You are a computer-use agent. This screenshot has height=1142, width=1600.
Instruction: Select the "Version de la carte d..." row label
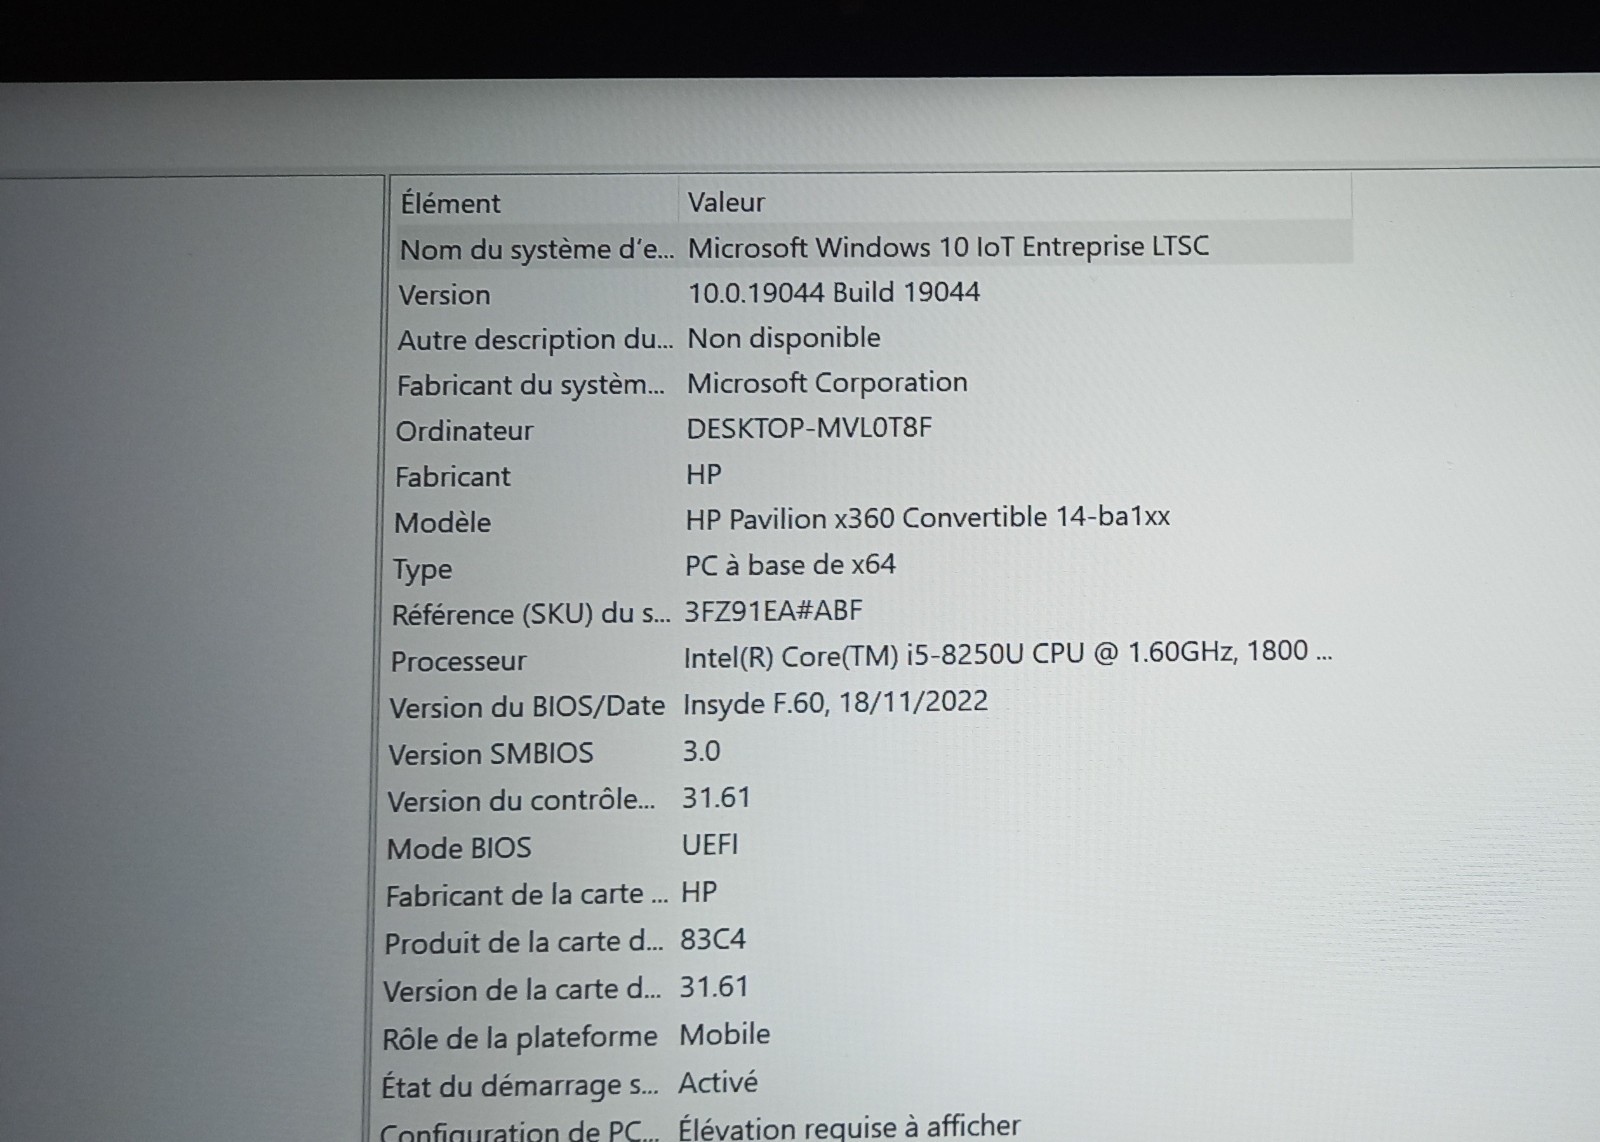(522, 991)
